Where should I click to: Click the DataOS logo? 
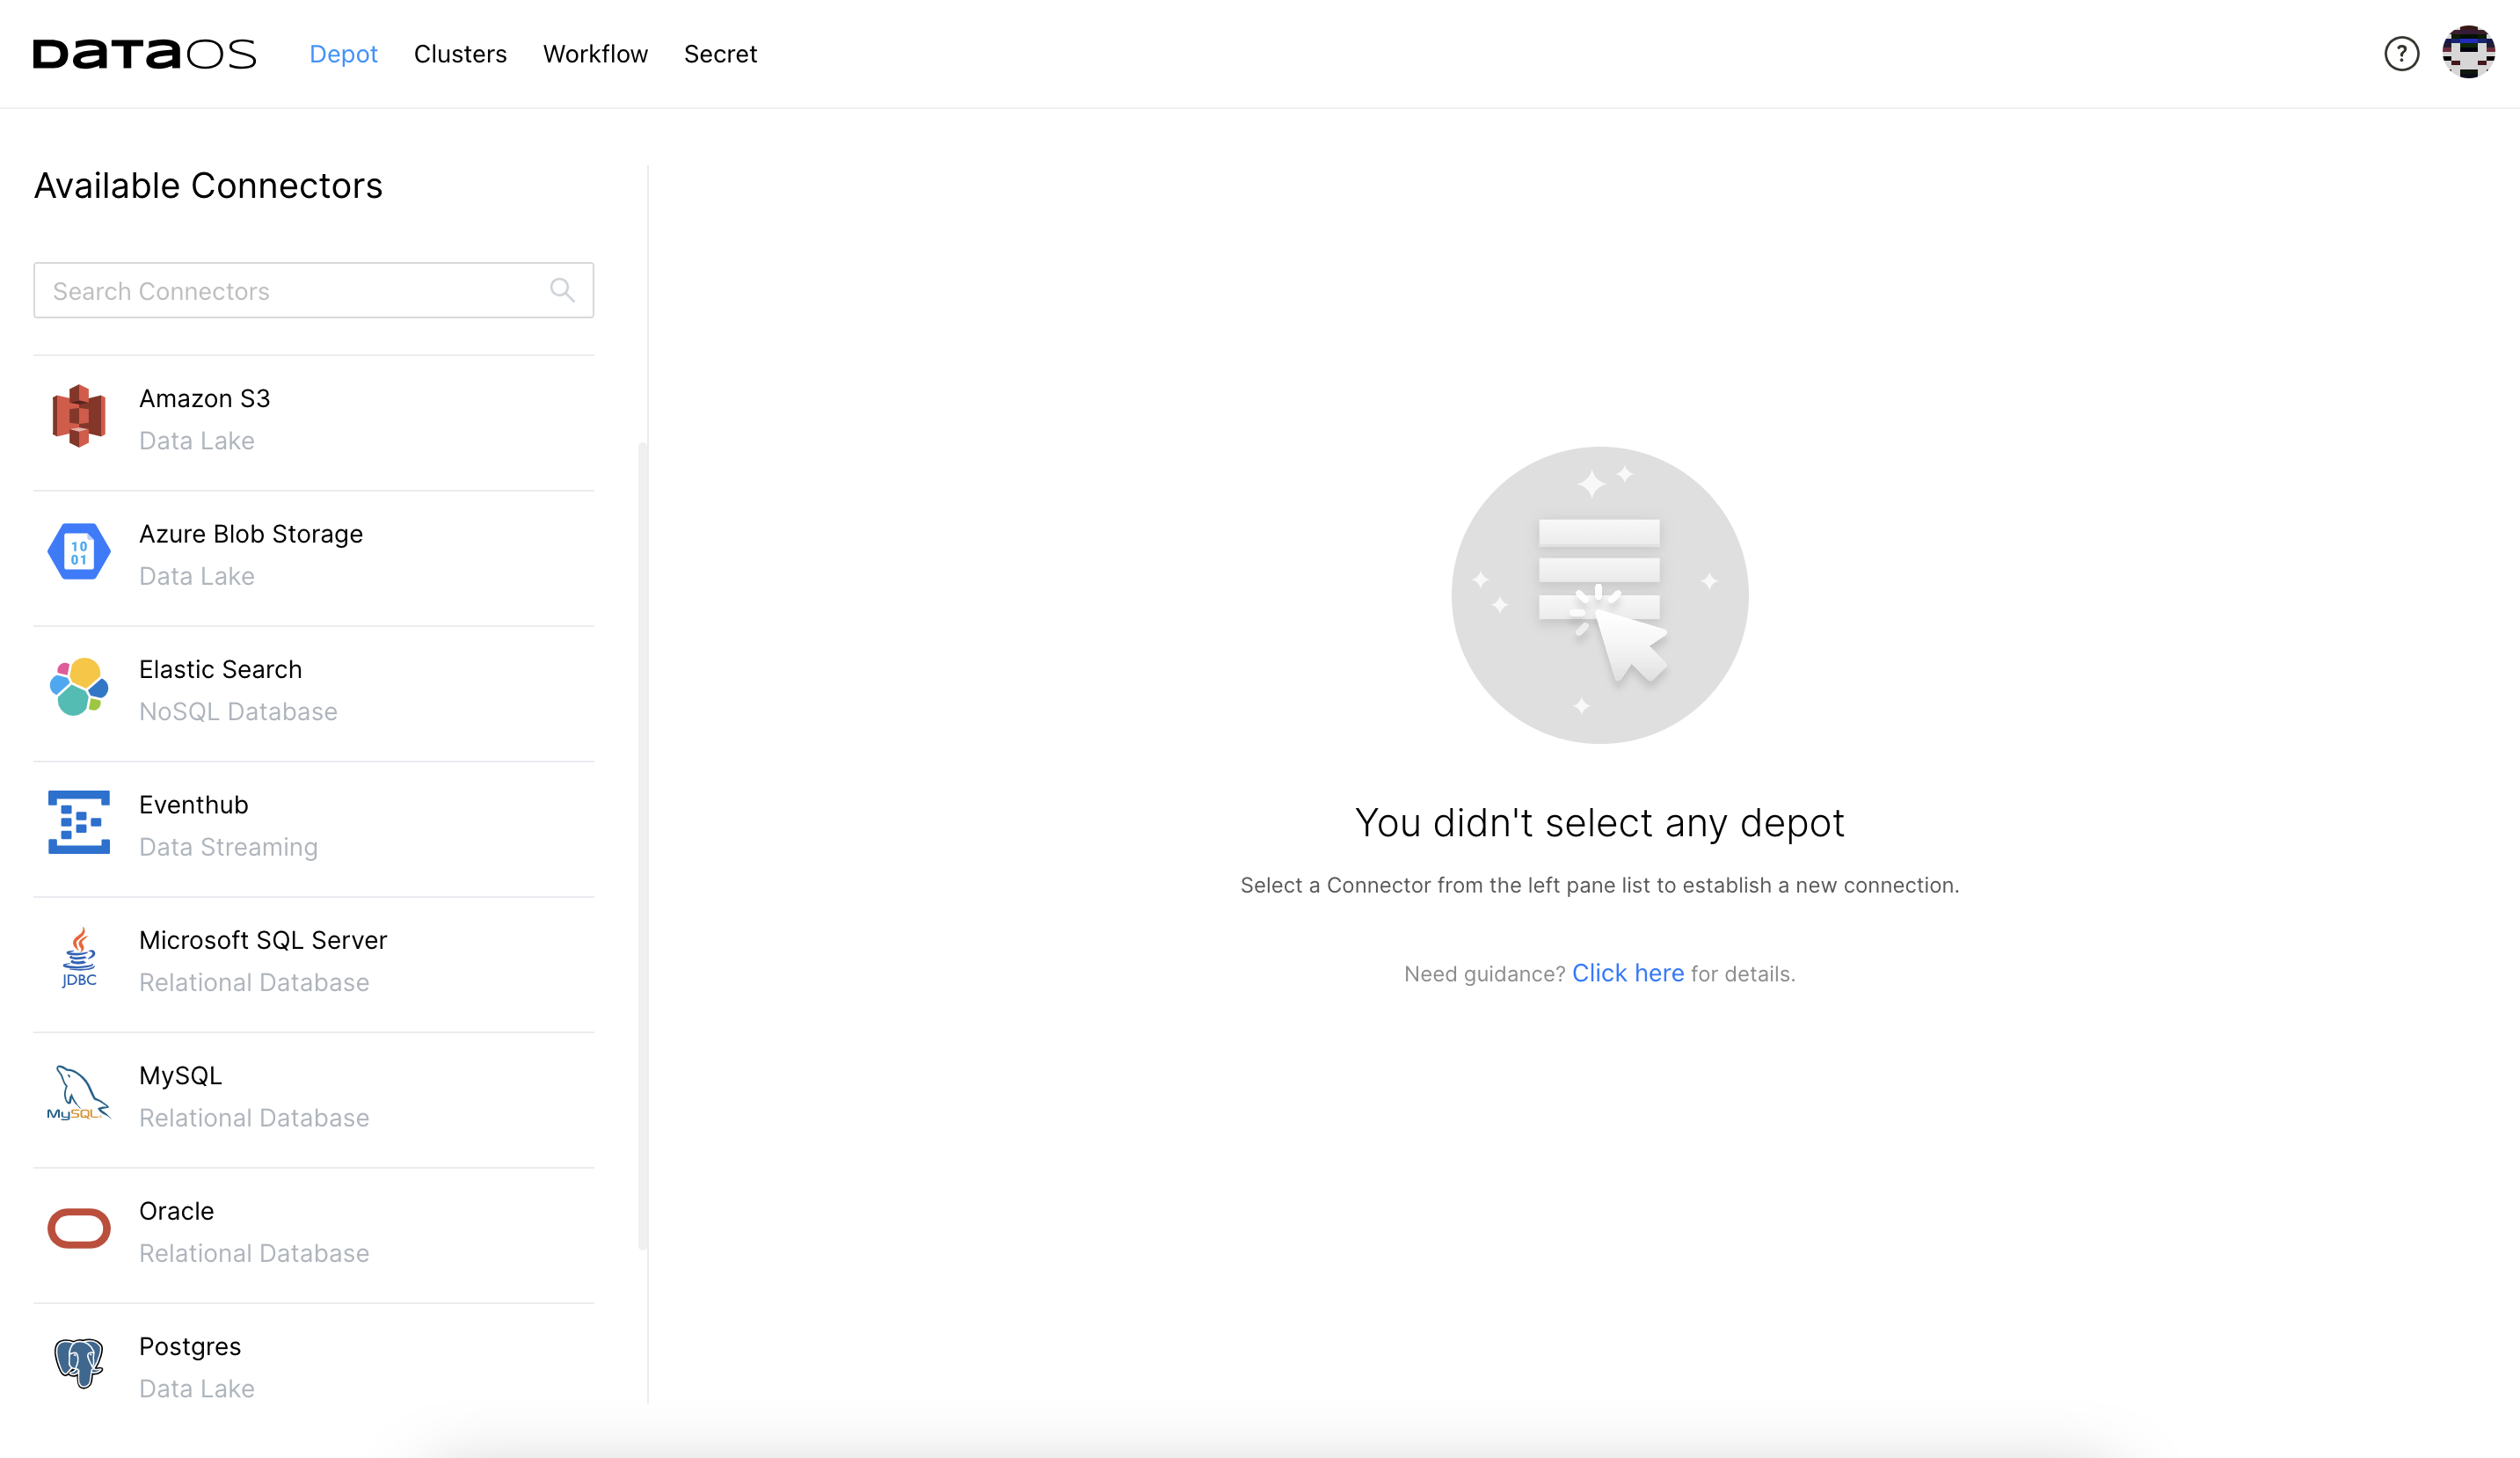tap(144, 54)
